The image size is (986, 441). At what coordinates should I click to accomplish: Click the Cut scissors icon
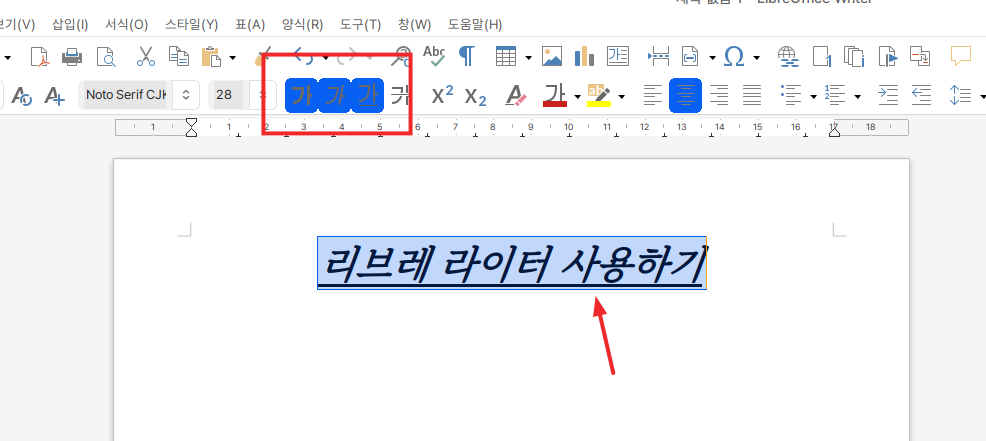coord(146,56)
